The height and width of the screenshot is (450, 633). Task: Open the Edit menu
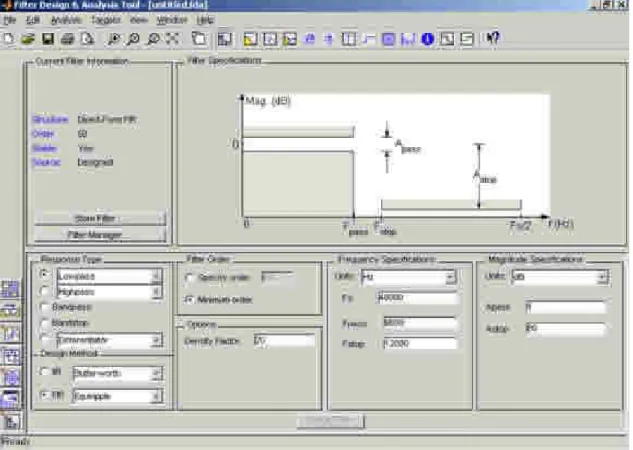point(33,20)
